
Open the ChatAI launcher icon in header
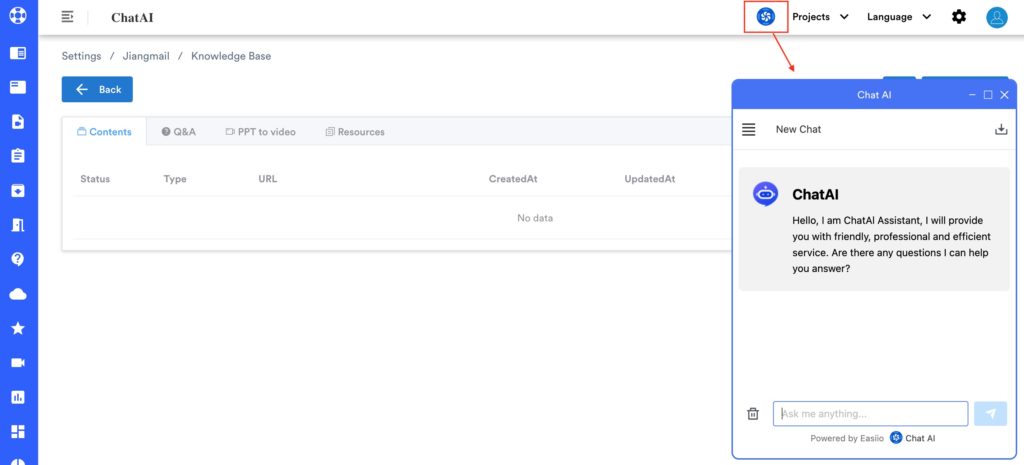coord(766,17)
